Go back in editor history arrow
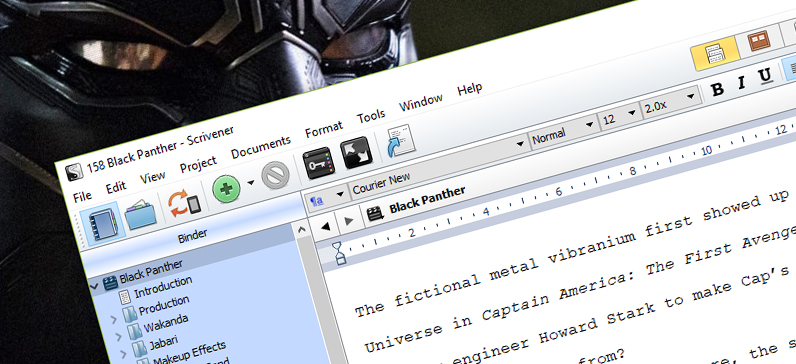 (326, 226)
